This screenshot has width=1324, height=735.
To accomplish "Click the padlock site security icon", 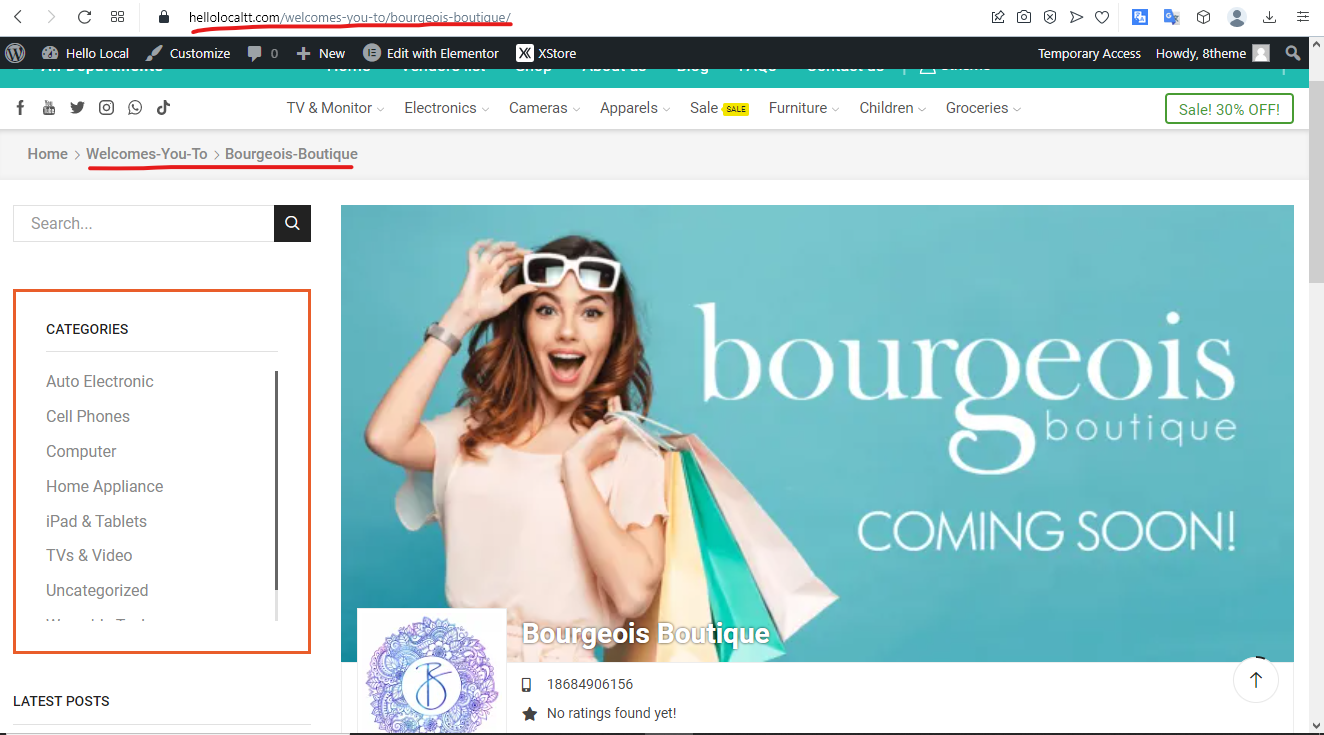I will 165,17.
